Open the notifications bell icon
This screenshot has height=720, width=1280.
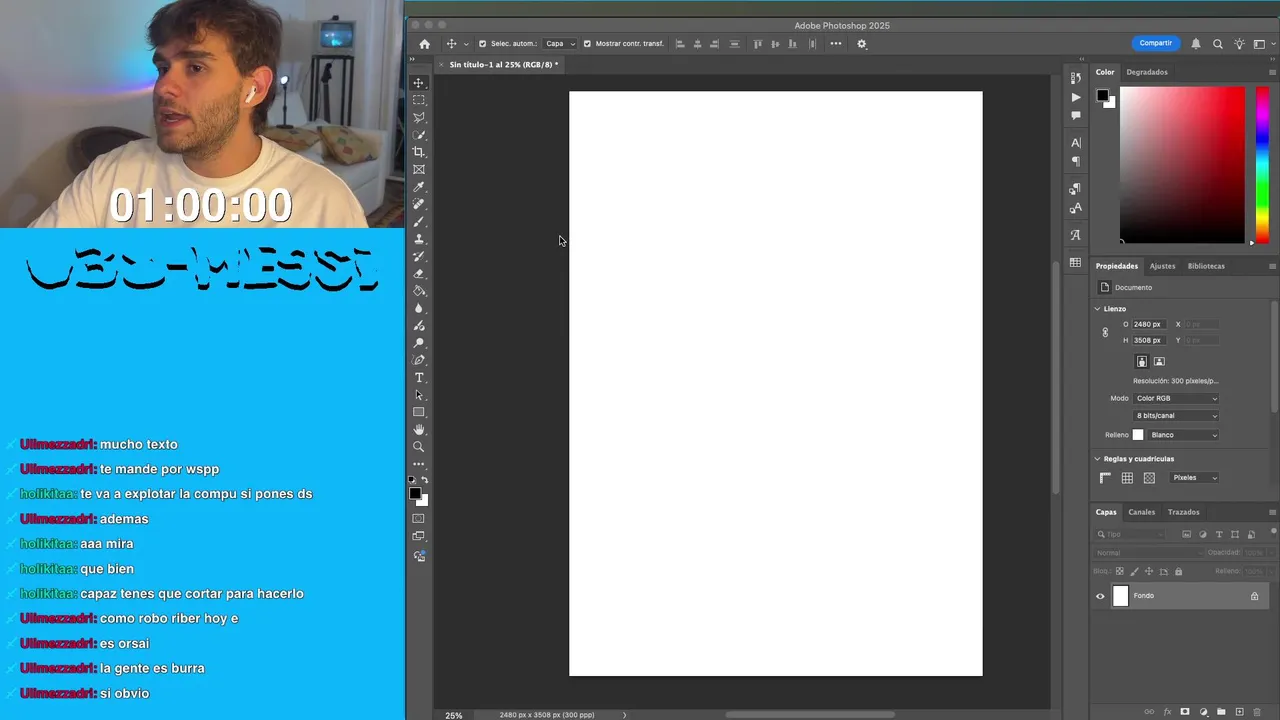point(1196,44)
